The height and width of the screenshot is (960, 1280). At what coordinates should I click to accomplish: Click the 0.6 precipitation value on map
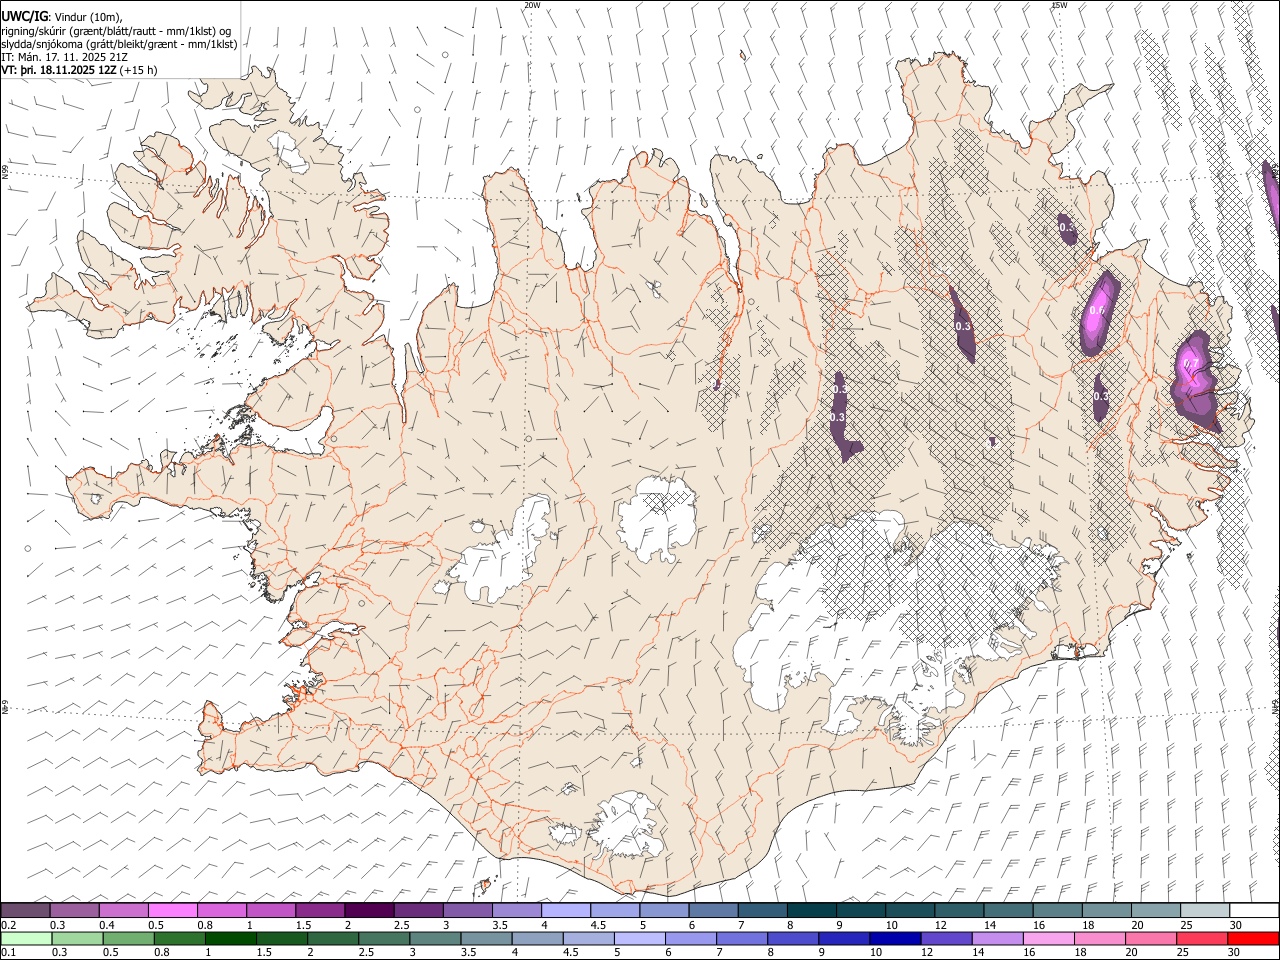[x=1096, y=310]
